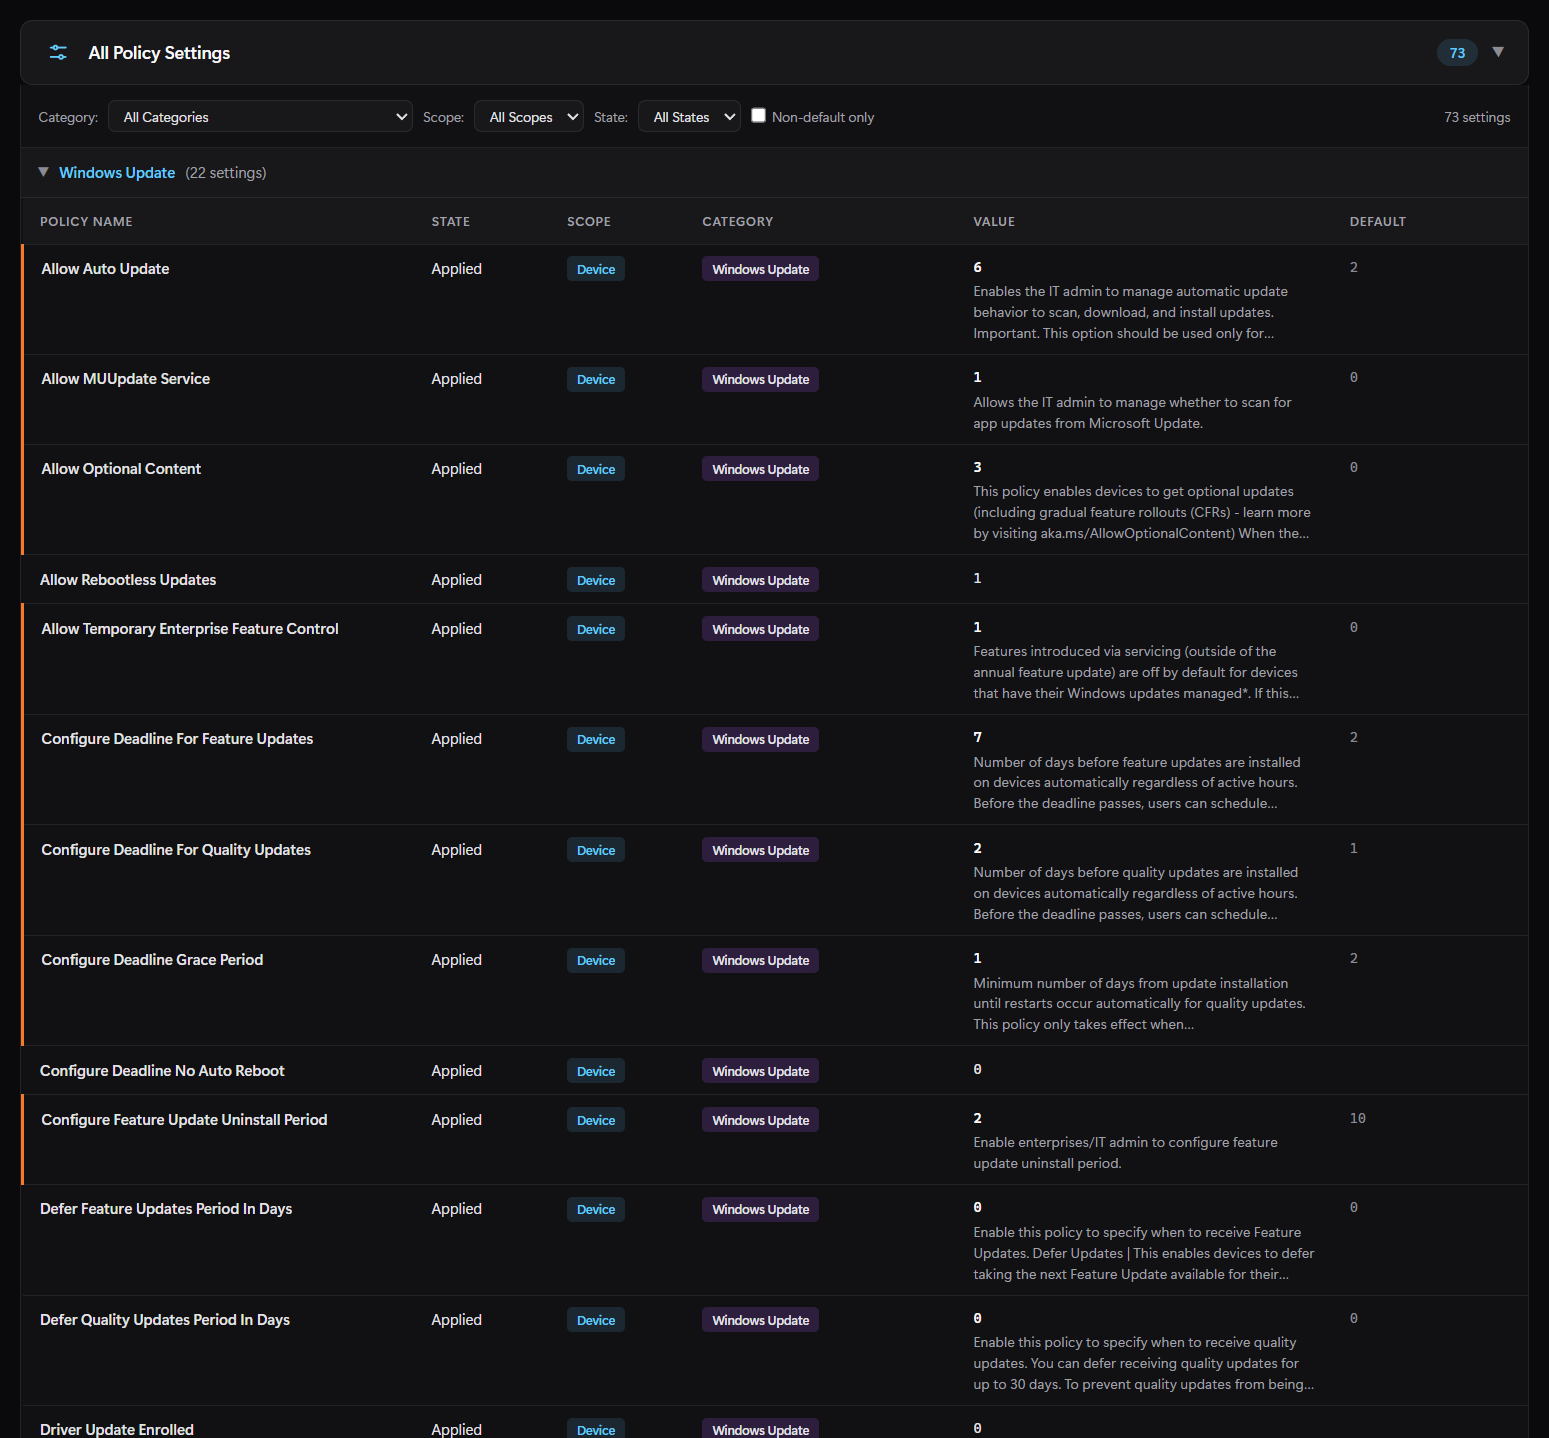1549x1438 pixels.
Task: Select the Allow Optional Content policy row
Action: [775, 500]
